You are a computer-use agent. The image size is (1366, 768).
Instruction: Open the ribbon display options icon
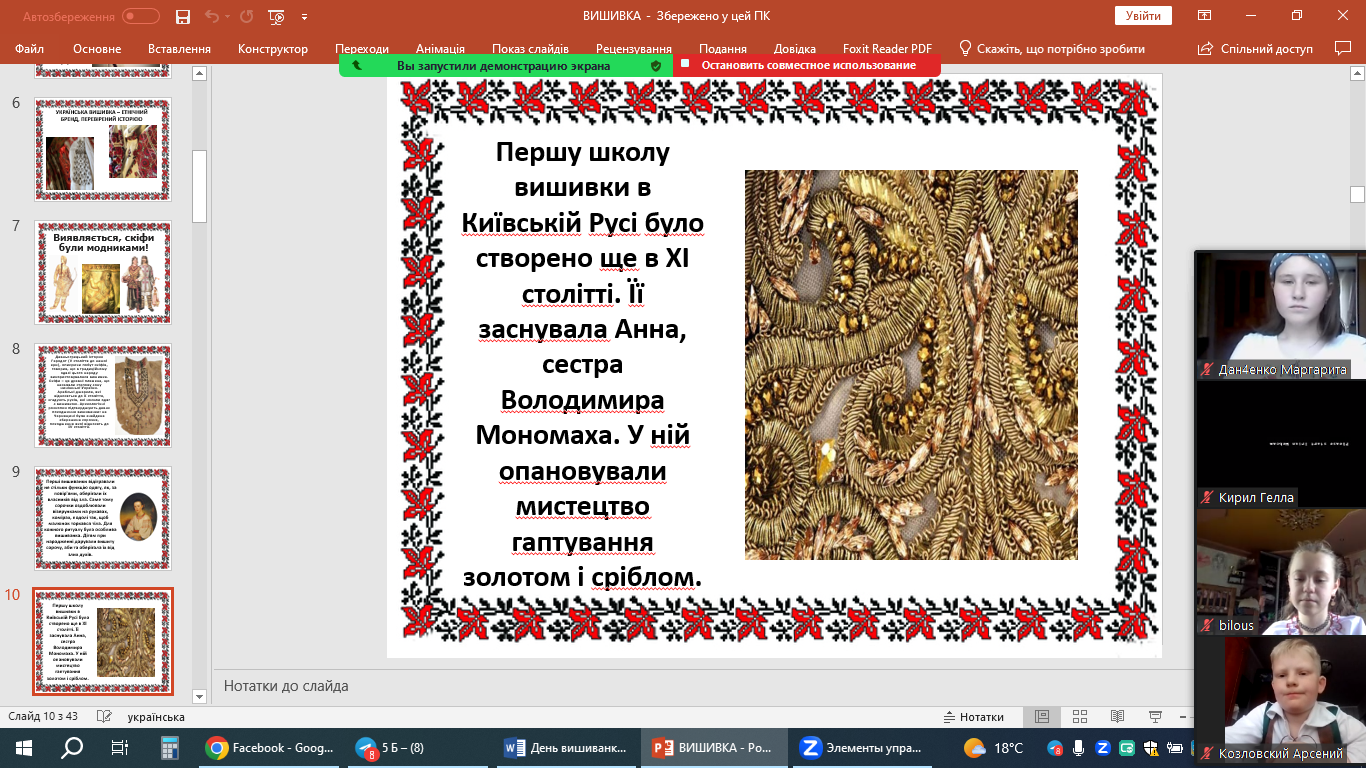pyautogui.click(x=1205, y=16)
